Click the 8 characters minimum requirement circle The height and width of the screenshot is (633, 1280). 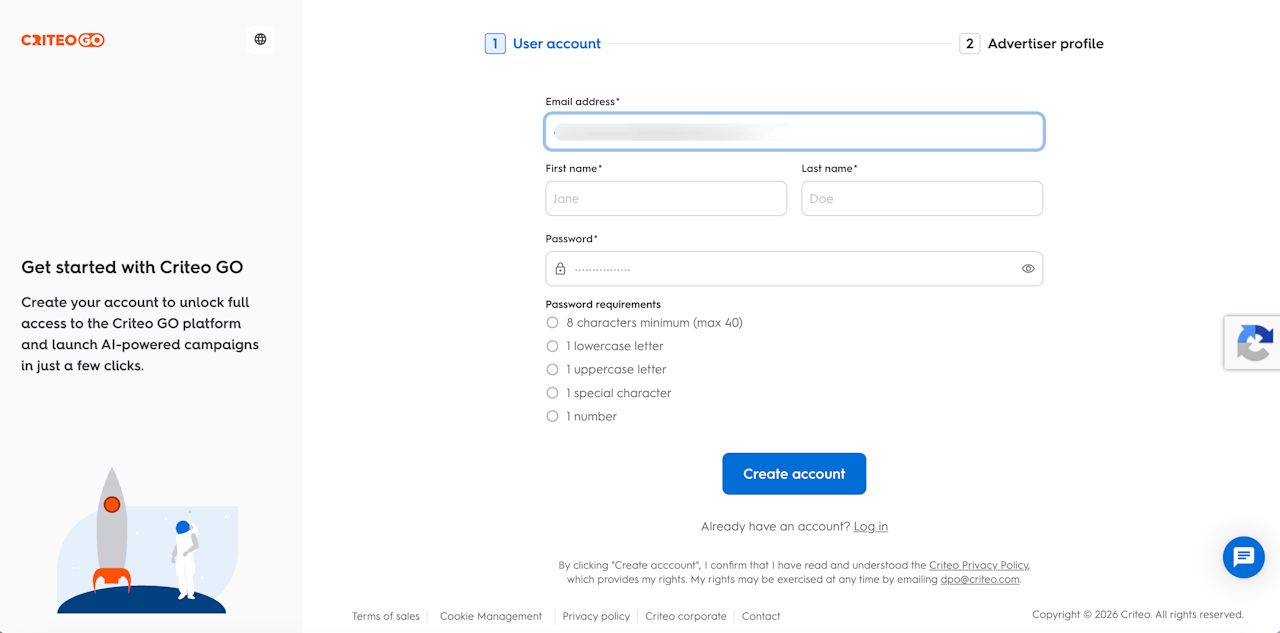[552, 323]
